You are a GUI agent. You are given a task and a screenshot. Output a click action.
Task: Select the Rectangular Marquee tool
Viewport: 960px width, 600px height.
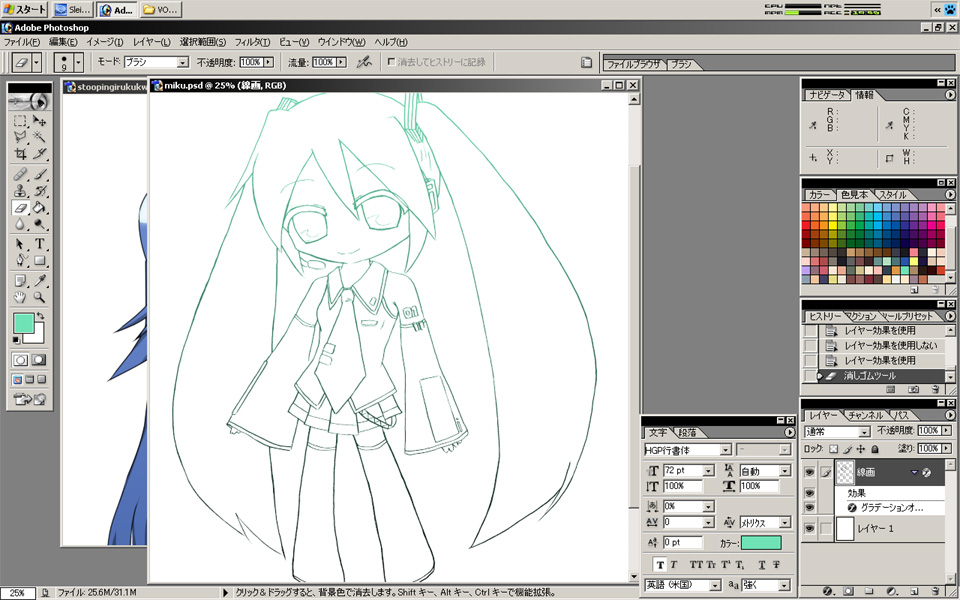click(20, 121)
